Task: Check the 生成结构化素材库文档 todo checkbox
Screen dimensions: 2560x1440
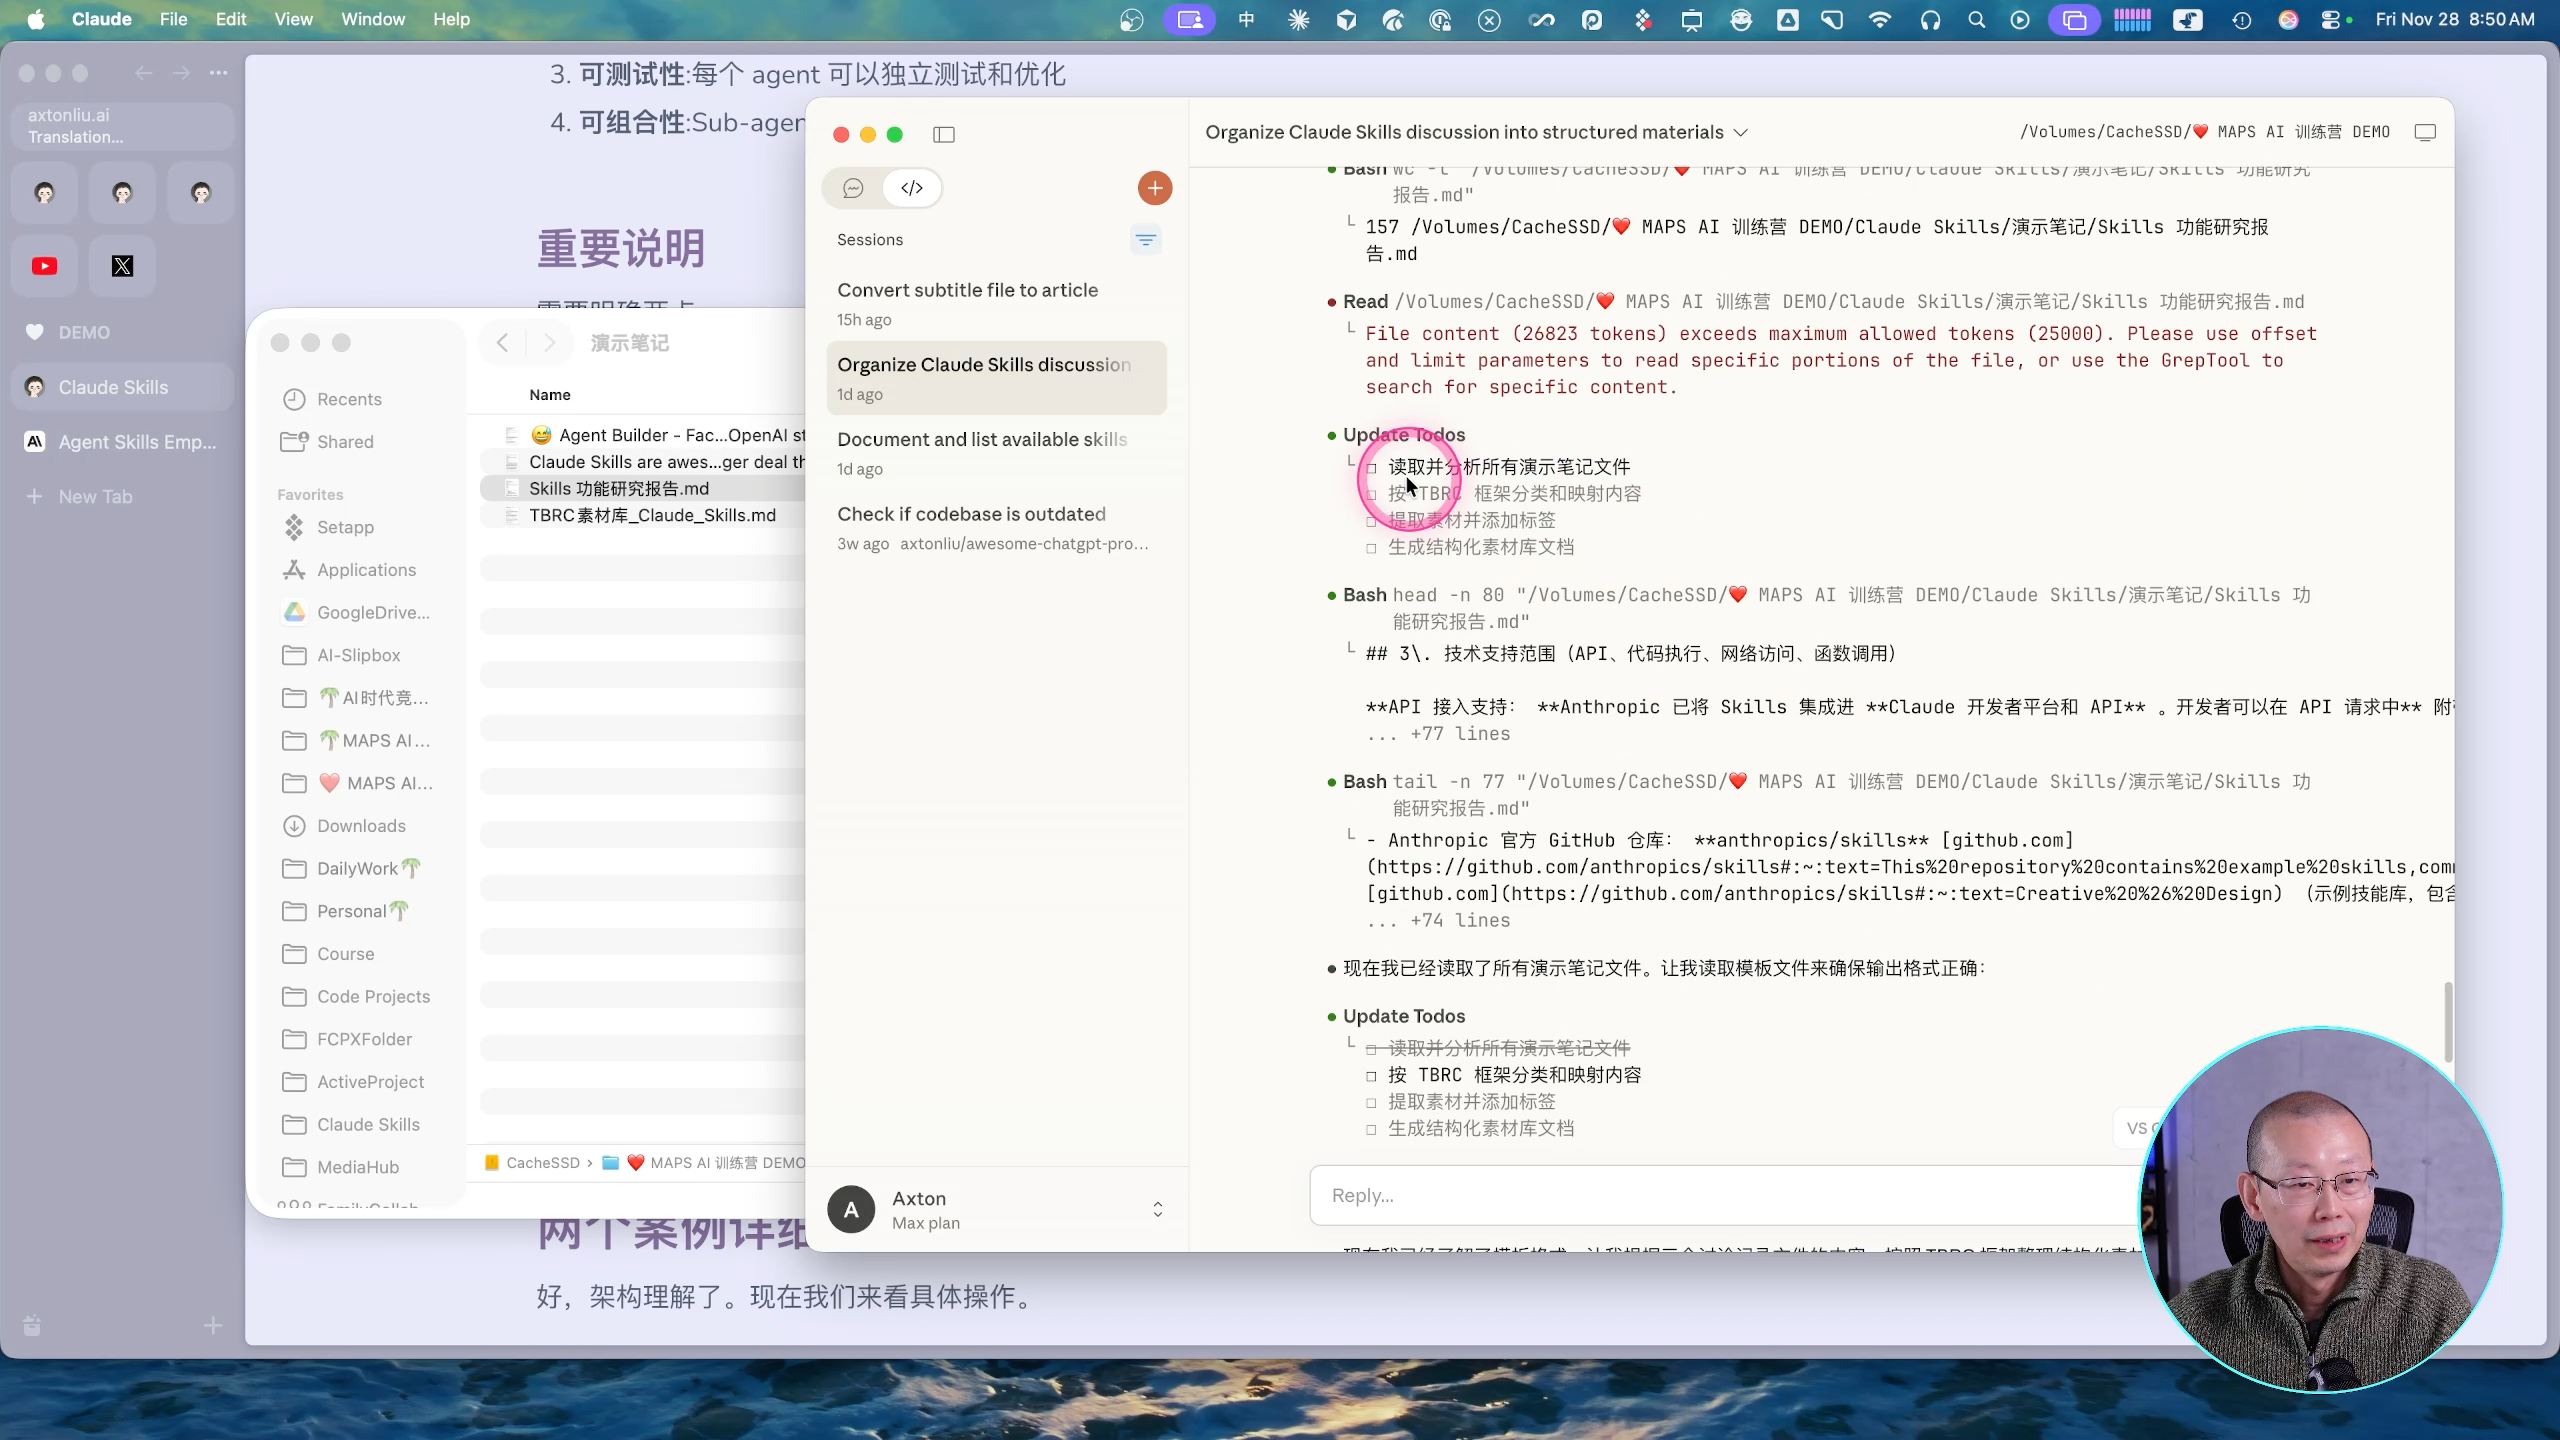Action: click(x=1372, y=1130)
